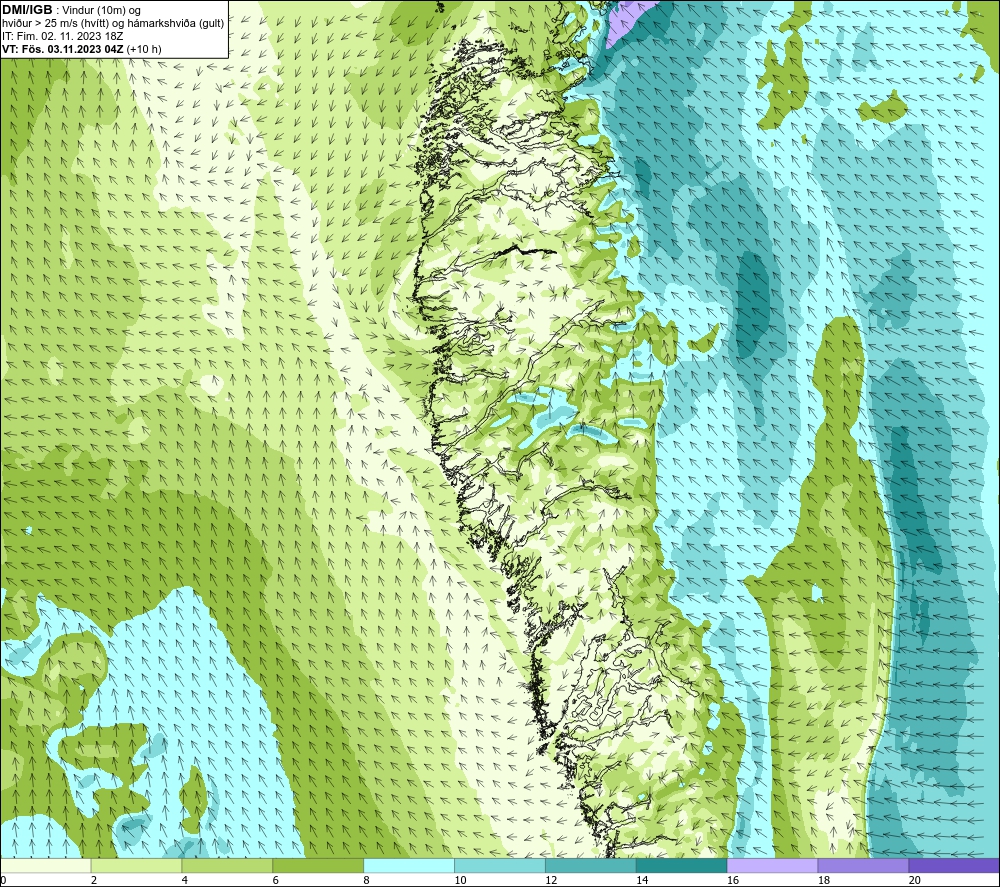
Task: Click the legend label '18'
Action: 823,881
